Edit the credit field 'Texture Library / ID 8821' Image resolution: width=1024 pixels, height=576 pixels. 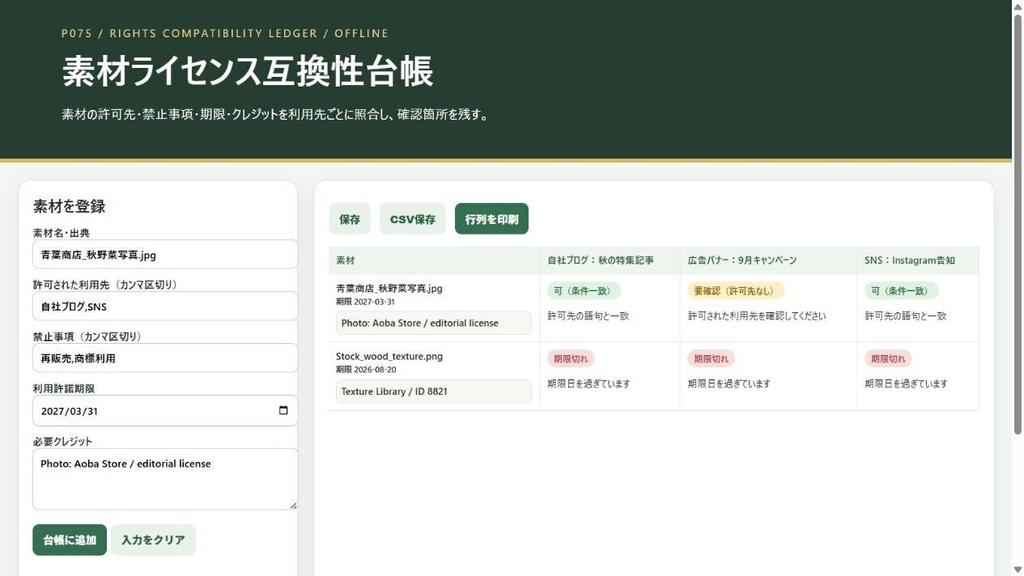(x=434, y=391)
